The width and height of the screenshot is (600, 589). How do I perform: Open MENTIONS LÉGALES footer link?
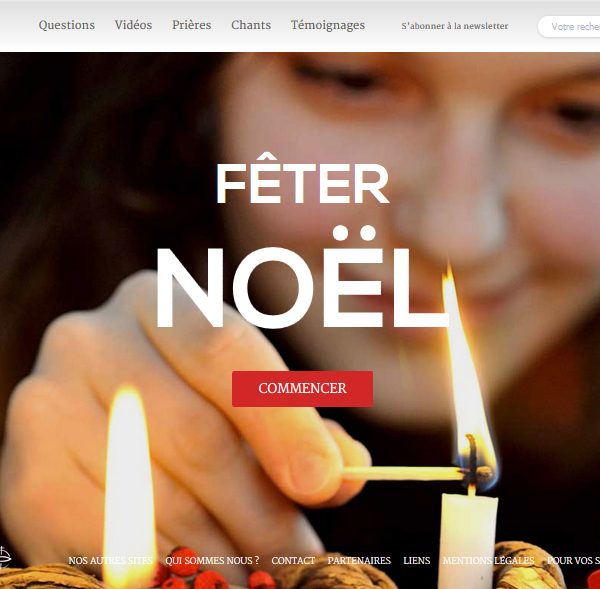[488, 560]
